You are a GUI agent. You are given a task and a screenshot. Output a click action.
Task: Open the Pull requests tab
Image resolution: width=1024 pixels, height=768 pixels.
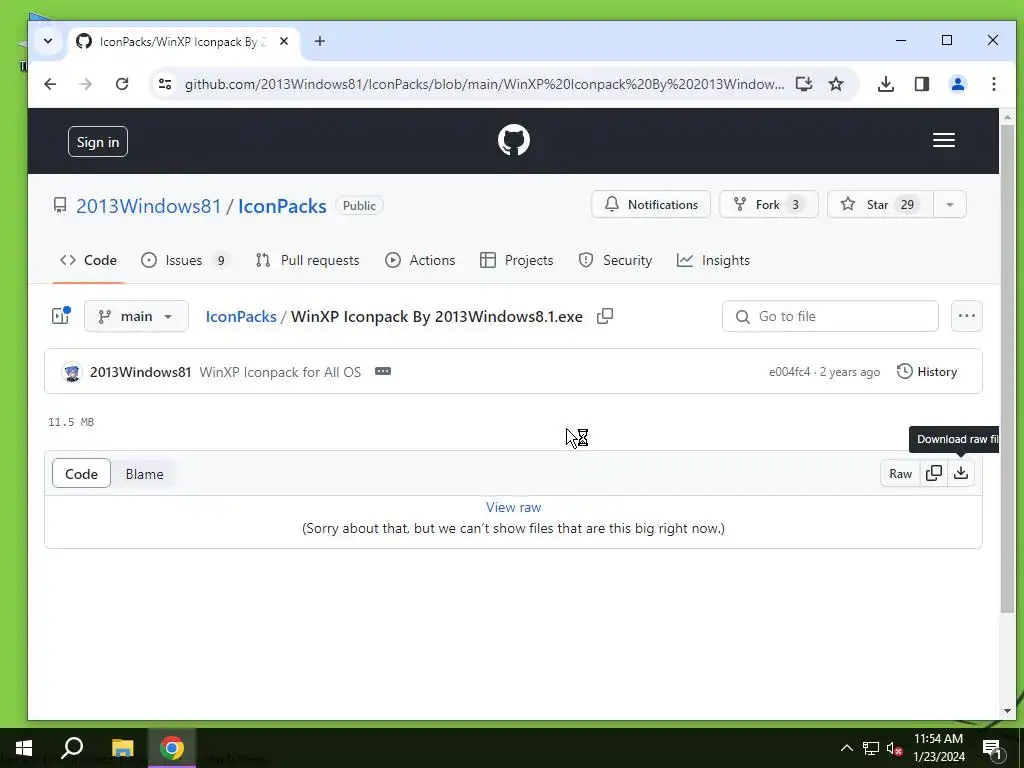(x=308, y=260)
